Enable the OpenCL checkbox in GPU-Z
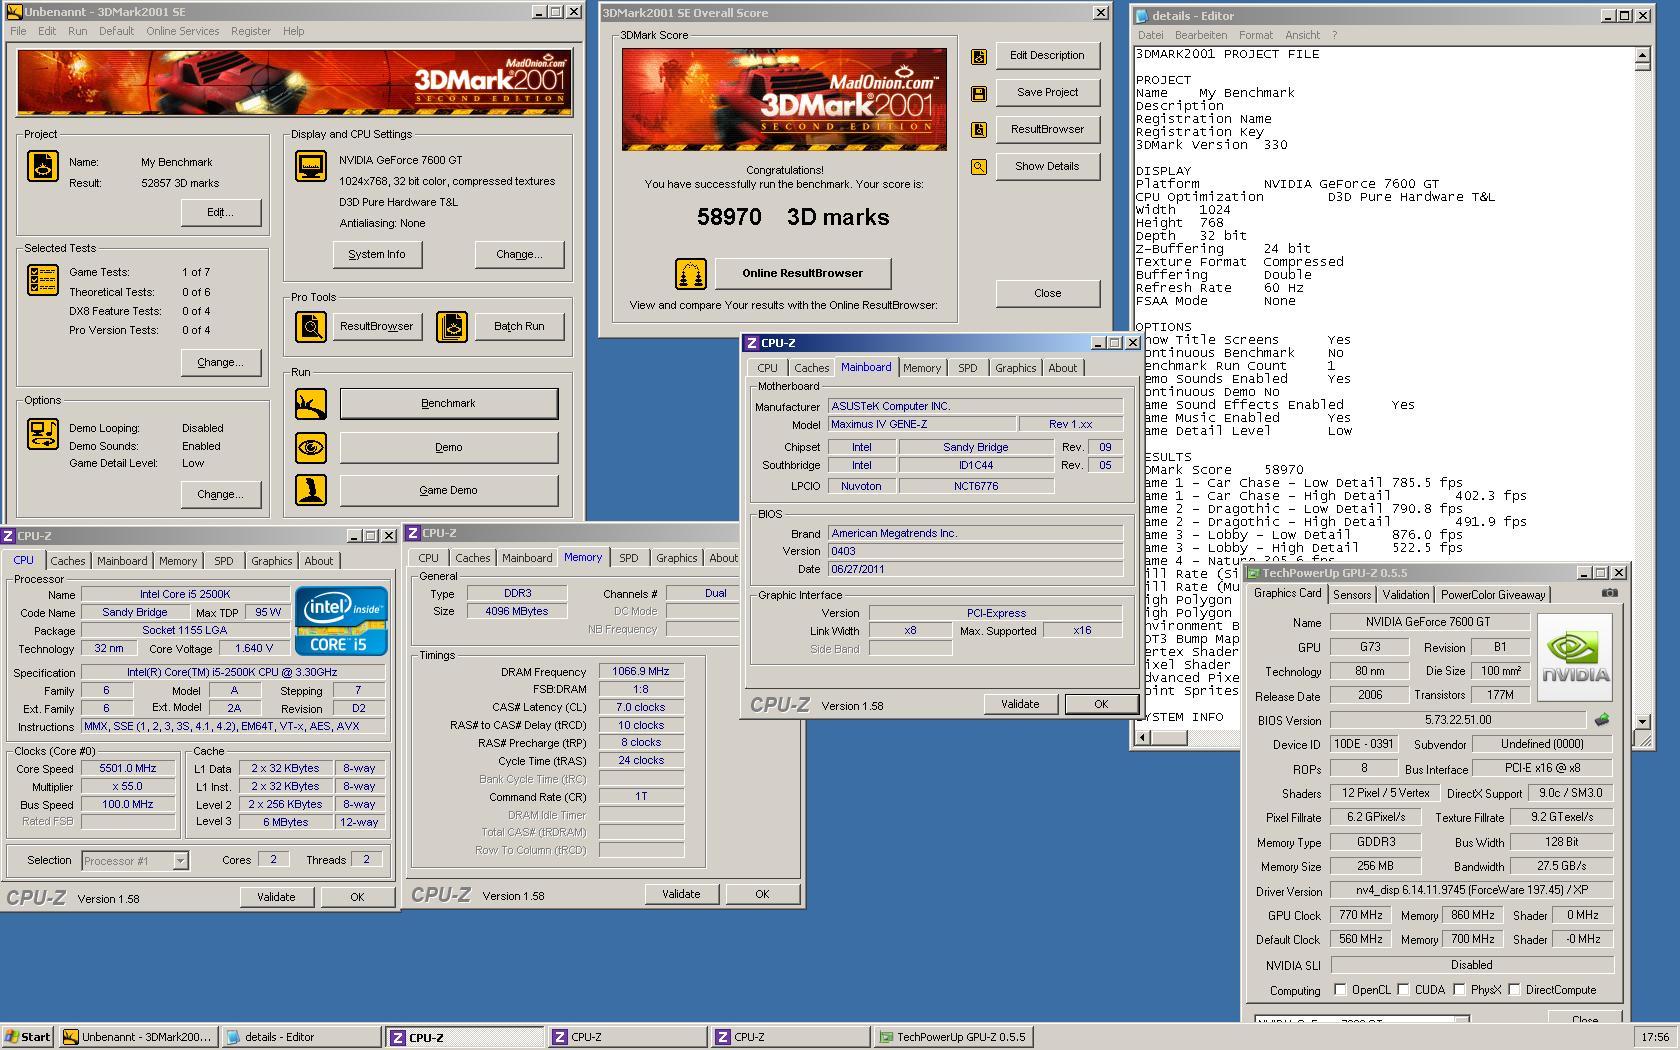 tap(1341, 990)
